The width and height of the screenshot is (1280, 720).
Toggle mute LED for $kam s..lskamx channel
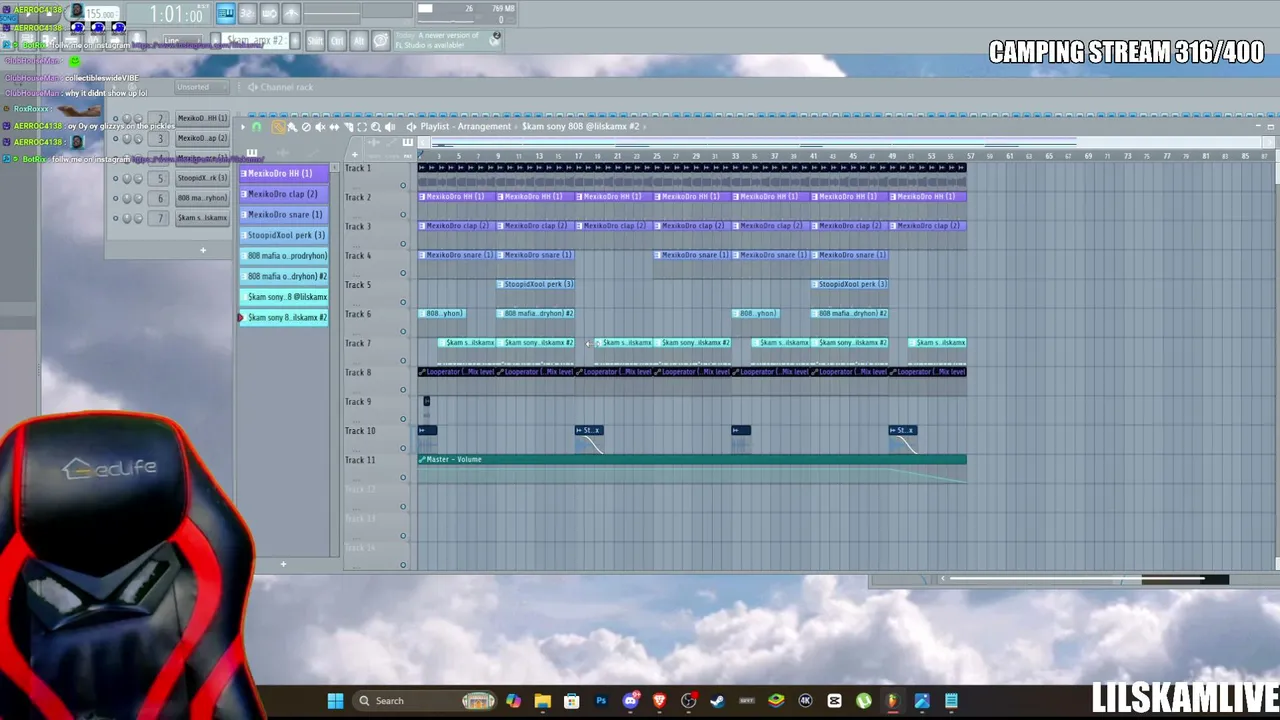[x=115, y=218]
